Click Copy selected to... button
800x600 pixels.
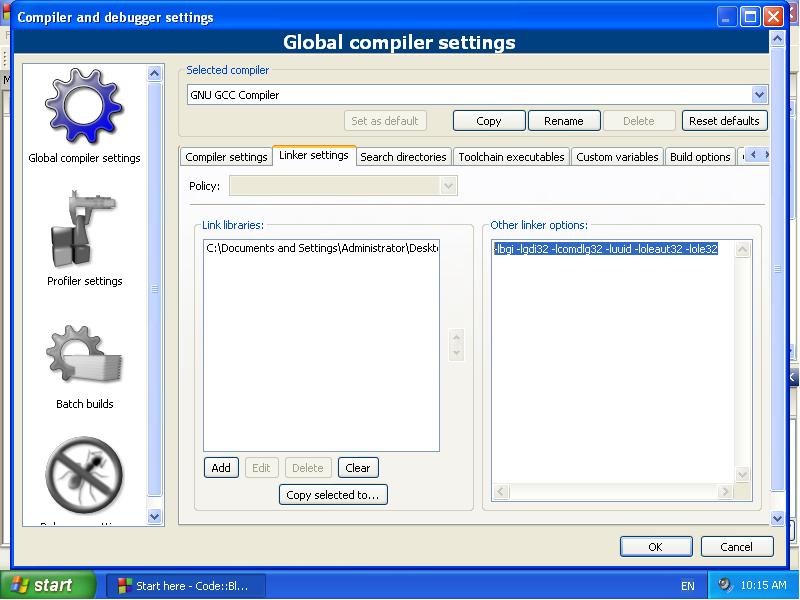tap(333, 495)
